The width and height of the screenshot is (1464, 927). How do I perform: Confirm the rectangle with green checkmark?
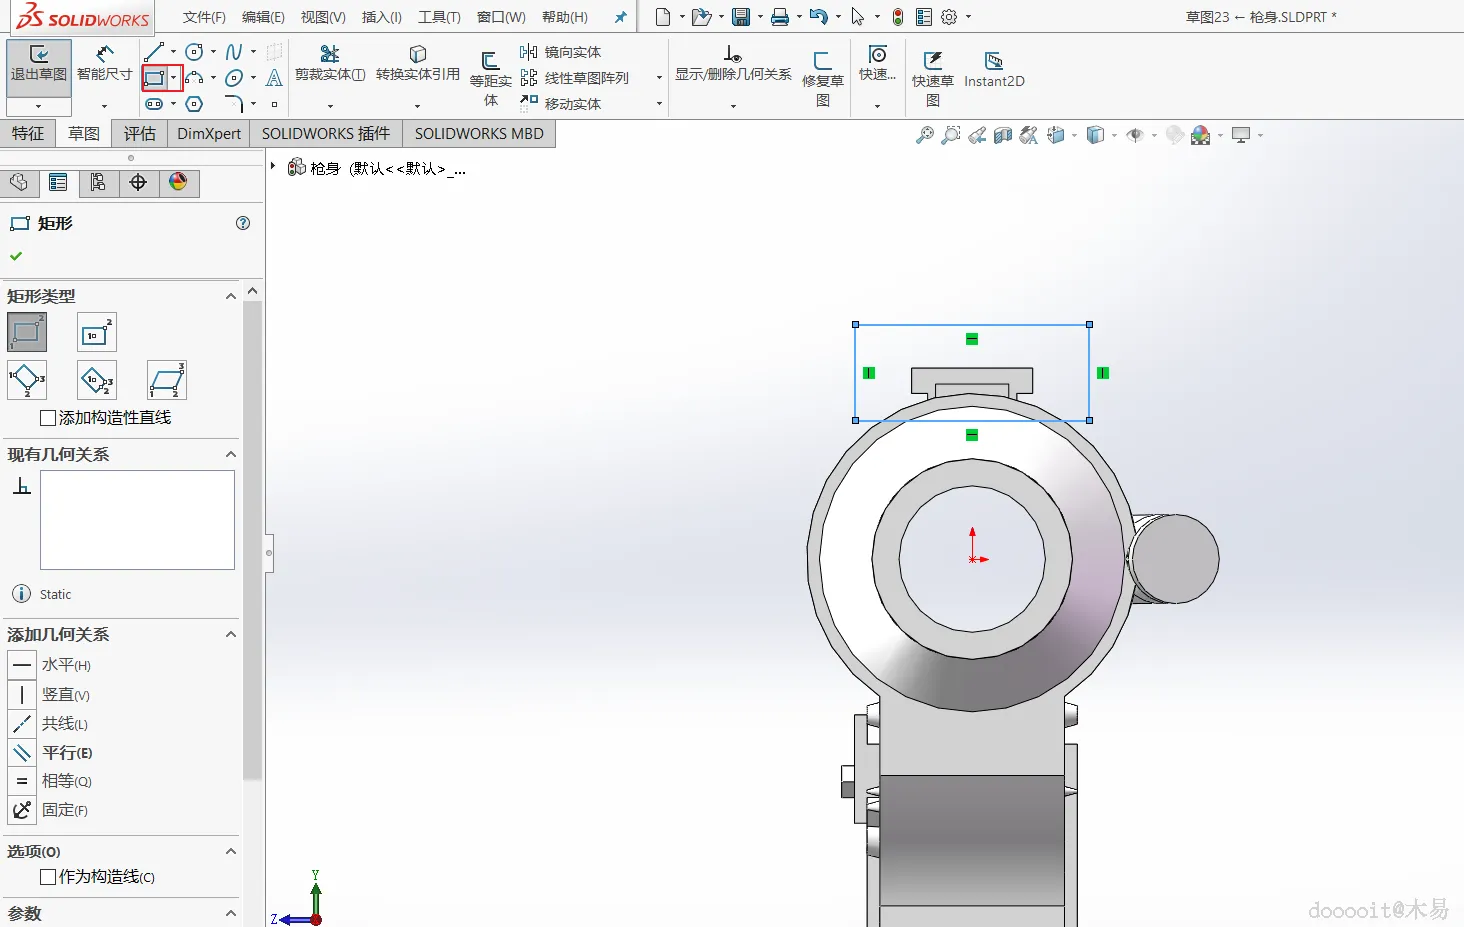click(x=16, y=256)
